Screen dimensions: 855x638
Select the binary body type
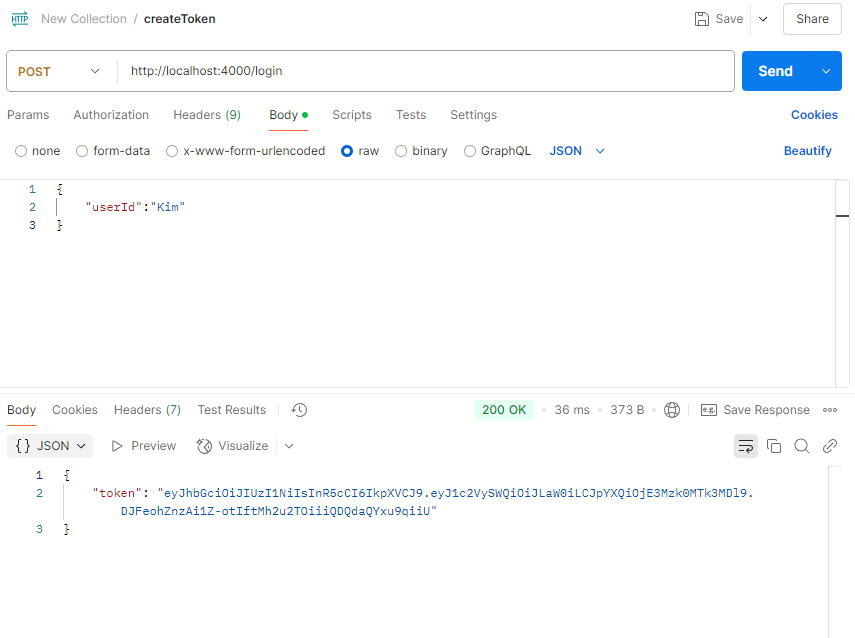click(x=401, y=151)
